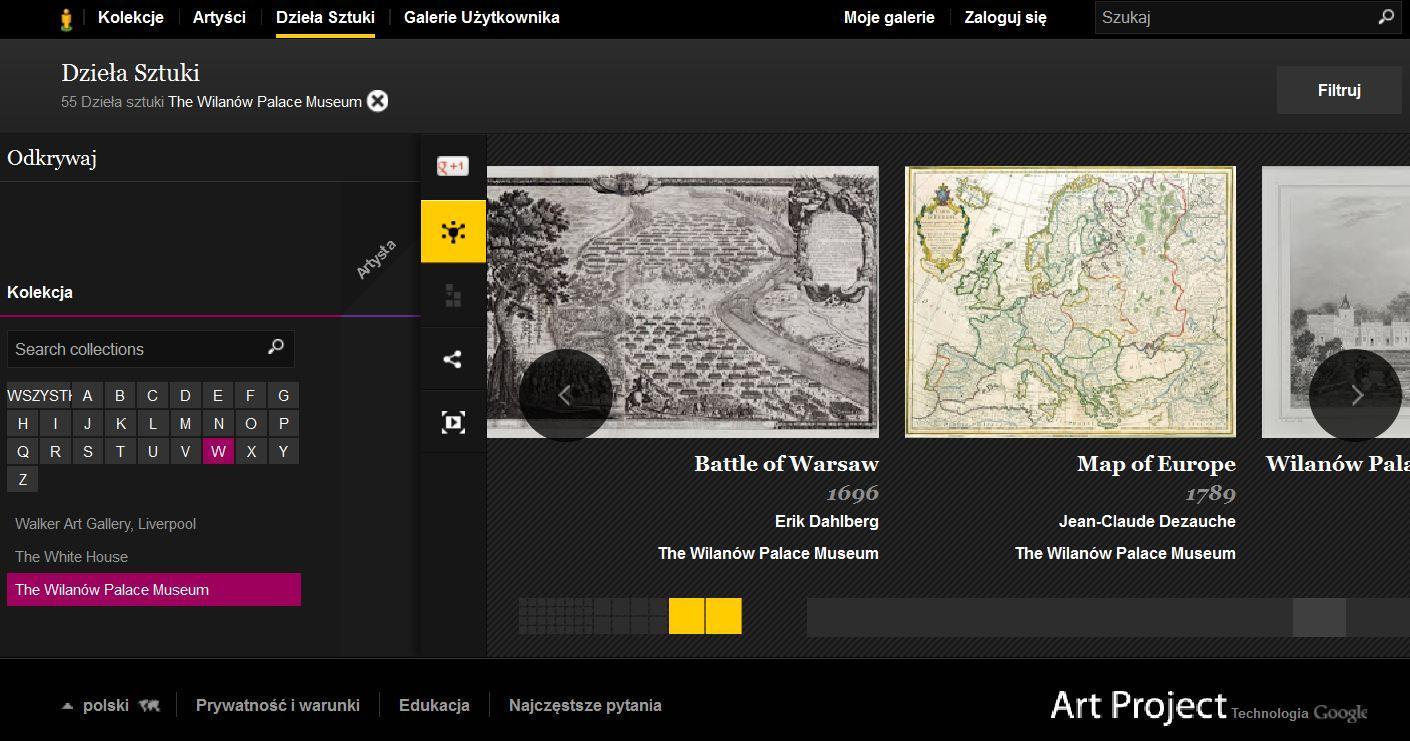Toggle the selected letter W filter
This screenshot has height=741, width=1410.
[218, 451]
